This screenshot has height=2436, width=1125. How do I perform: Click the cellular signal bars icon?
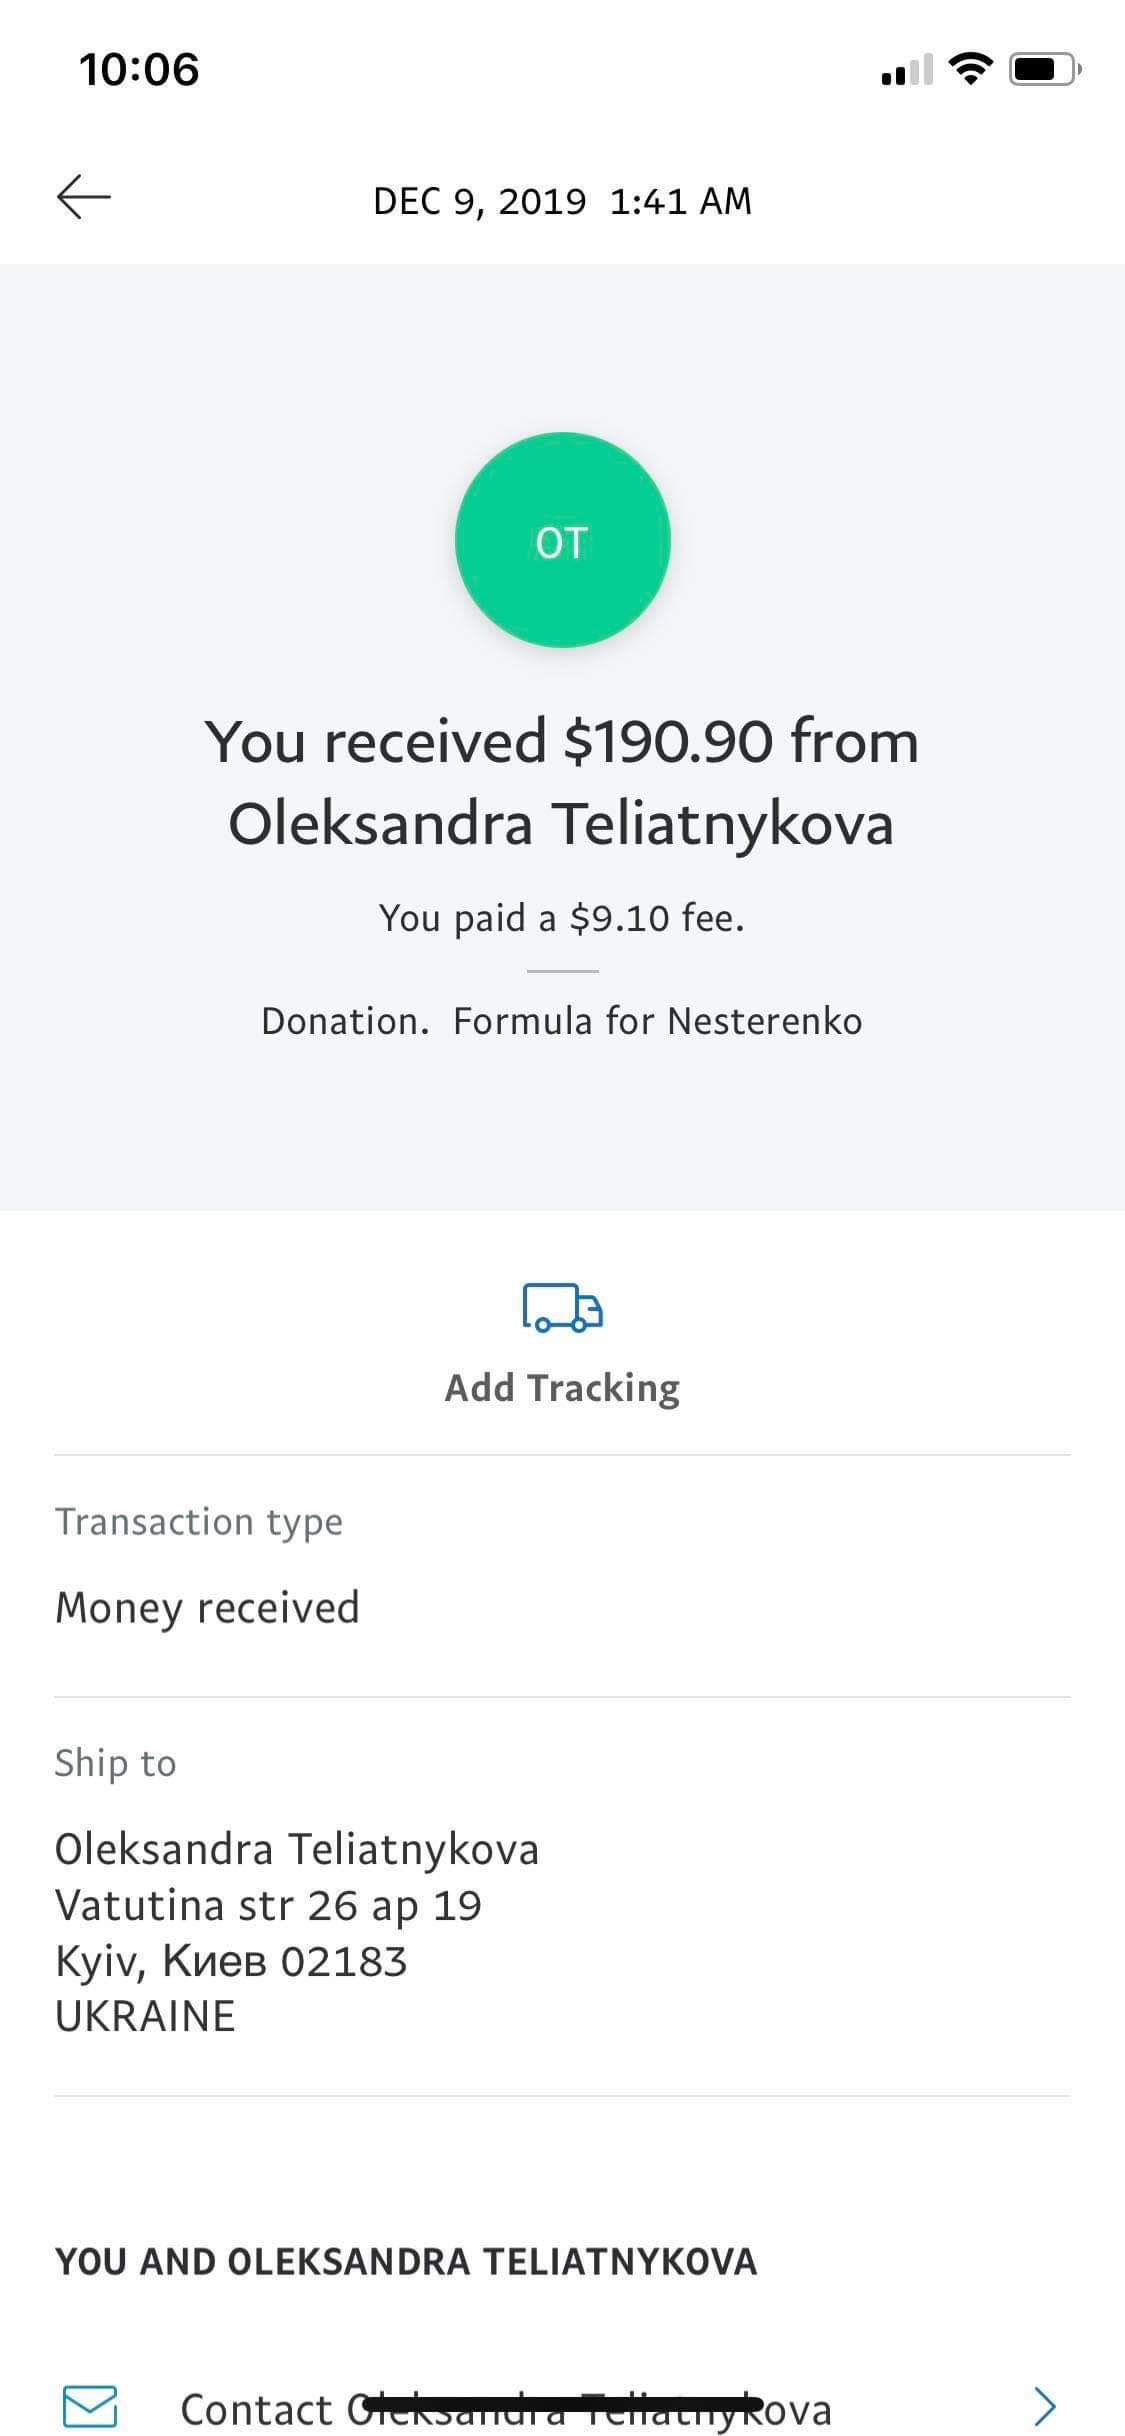906,70
